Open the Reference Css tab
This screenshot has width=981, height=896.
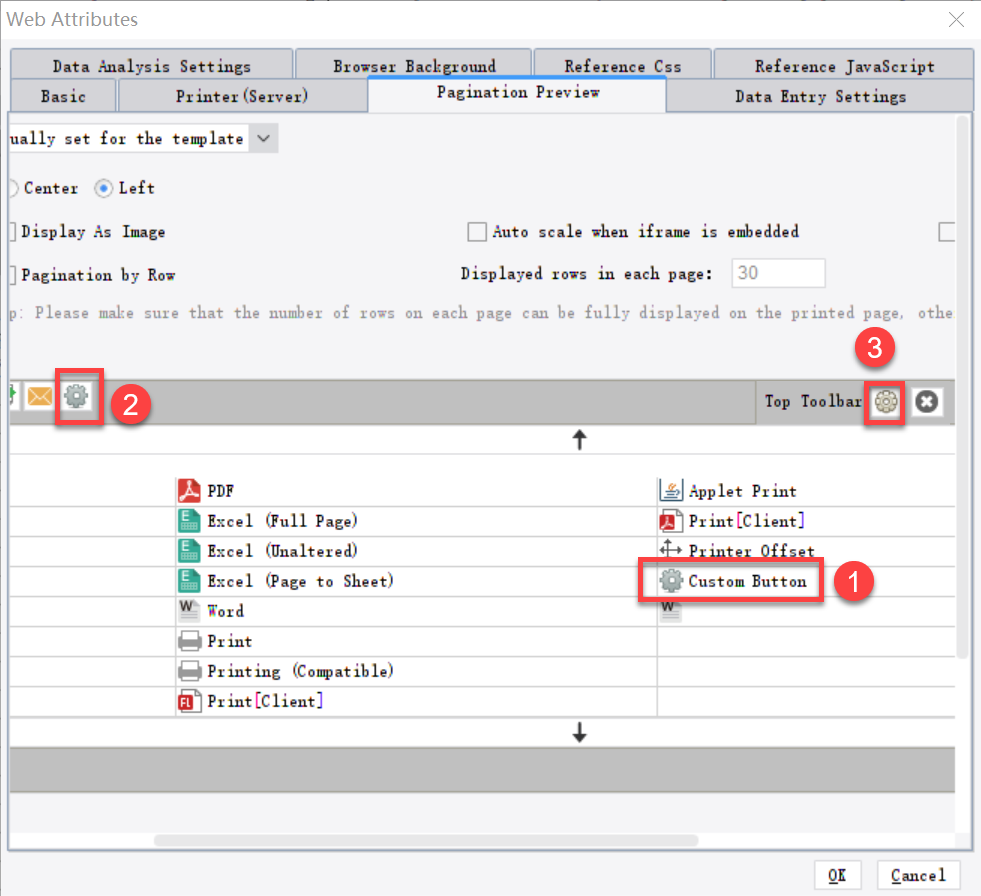(x=622, y=65)
